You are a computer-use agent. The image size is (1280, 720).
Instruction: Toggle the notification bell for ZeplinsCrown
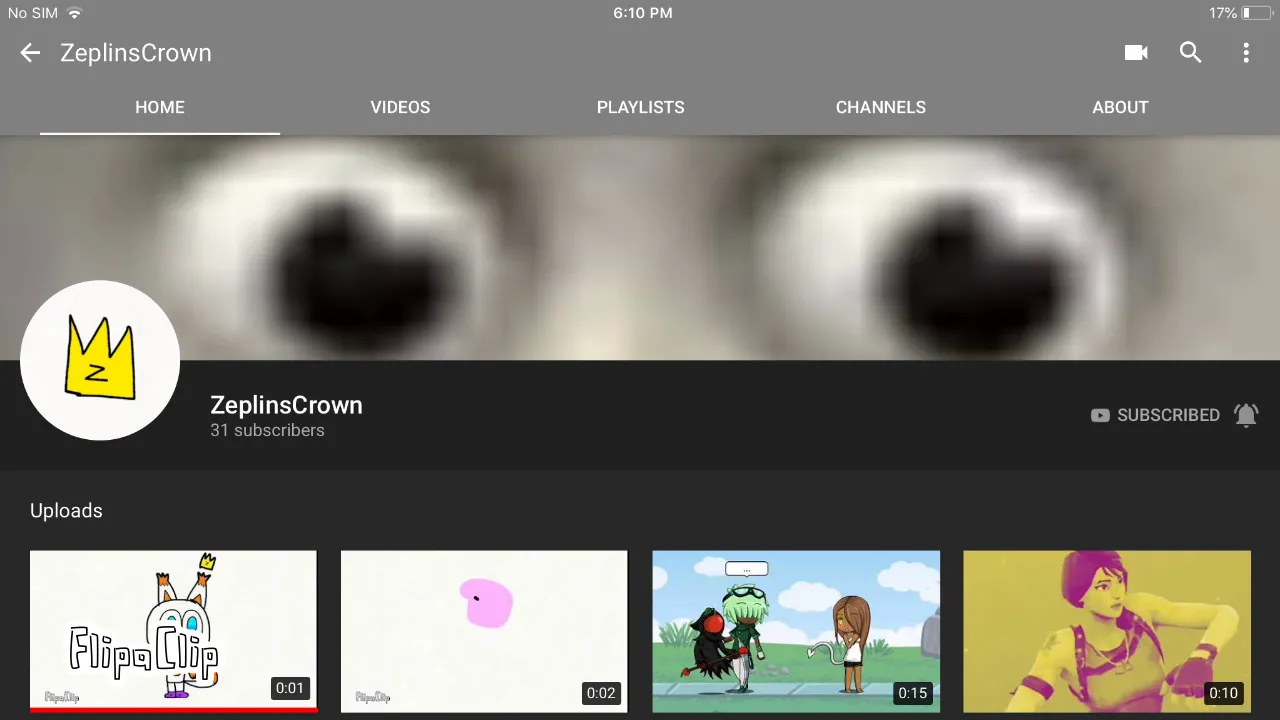coord(1246,415)
